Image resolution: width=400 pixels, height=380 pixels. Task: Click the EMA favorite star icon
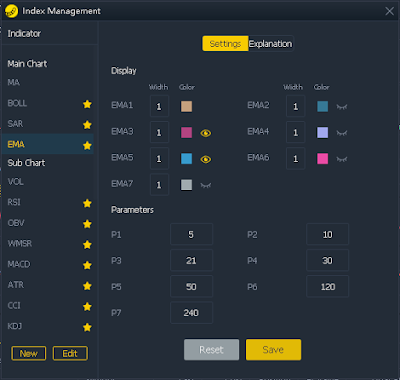point(87,145)
